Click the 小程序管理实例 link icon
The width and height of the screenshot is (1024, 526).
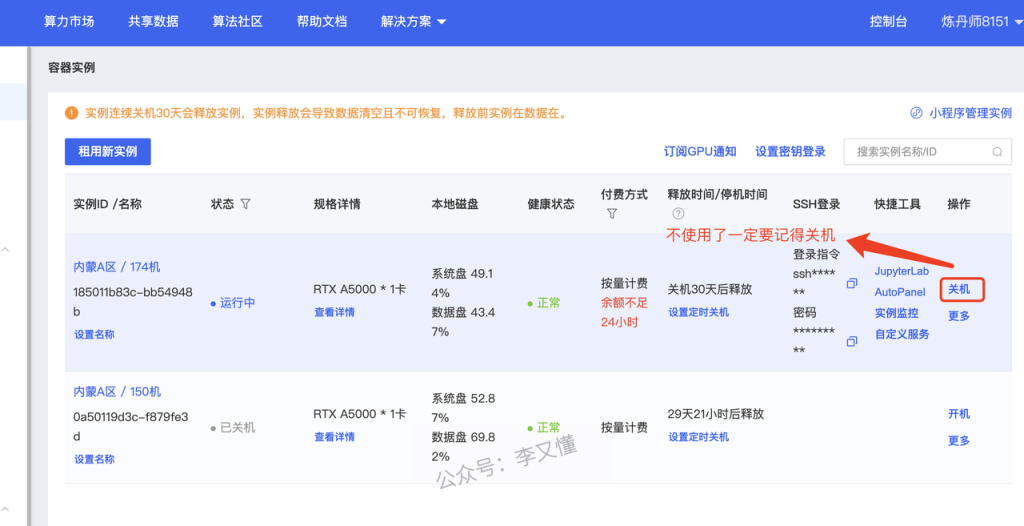[x=916, y=113]
